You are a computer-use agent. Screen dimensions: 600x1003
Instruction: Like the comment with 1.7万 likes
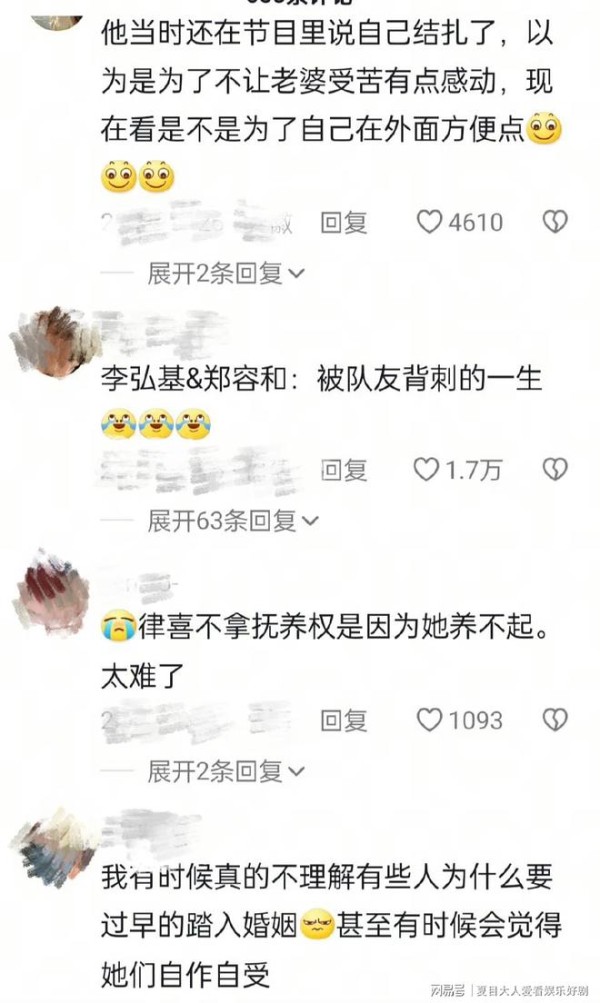tap(457, 470)
